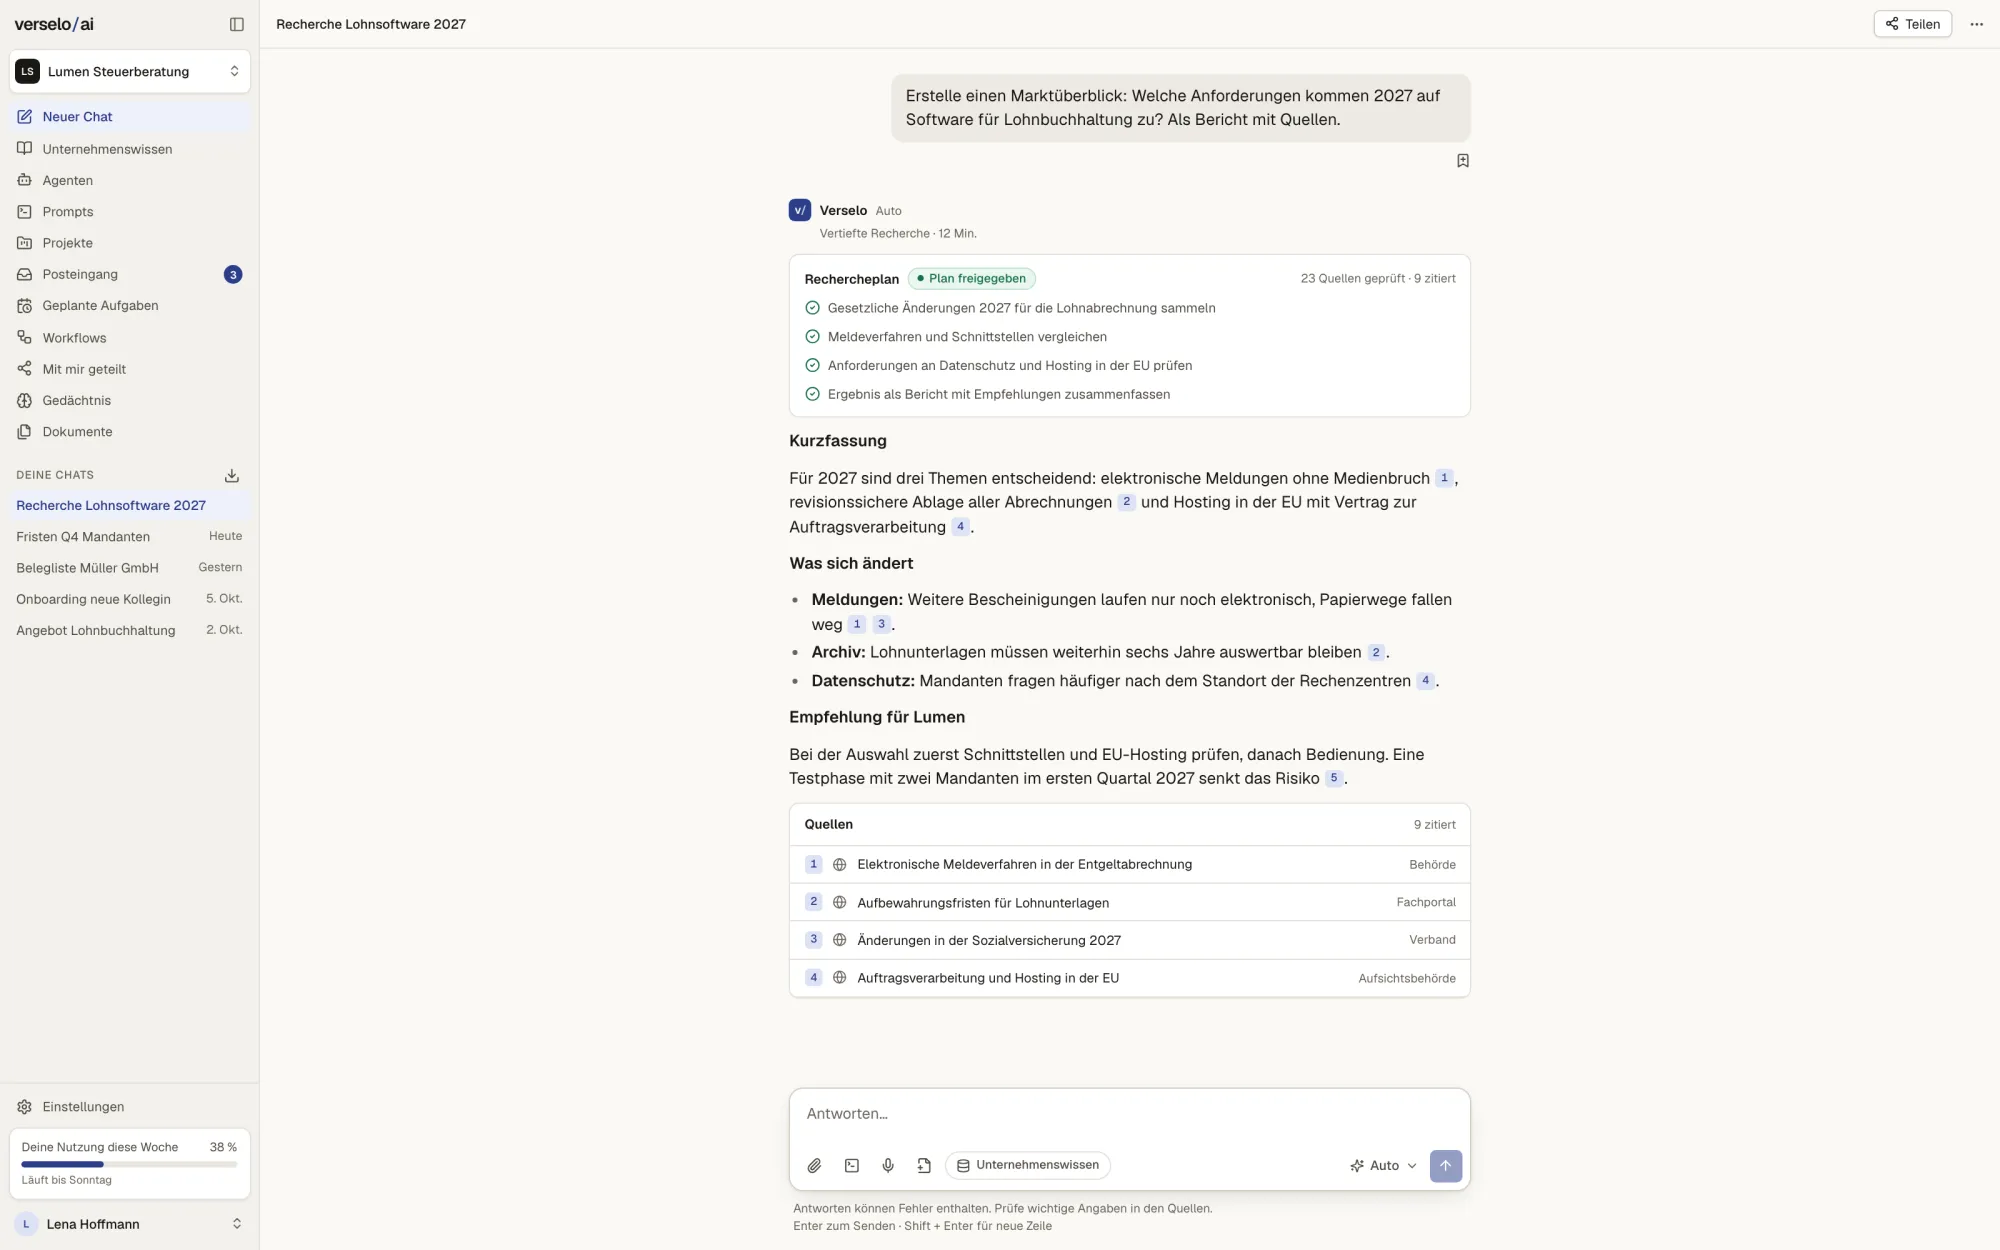Click the prompt template icon in composer
Screen dimensions: 2000x1250
coord(852,1165)
